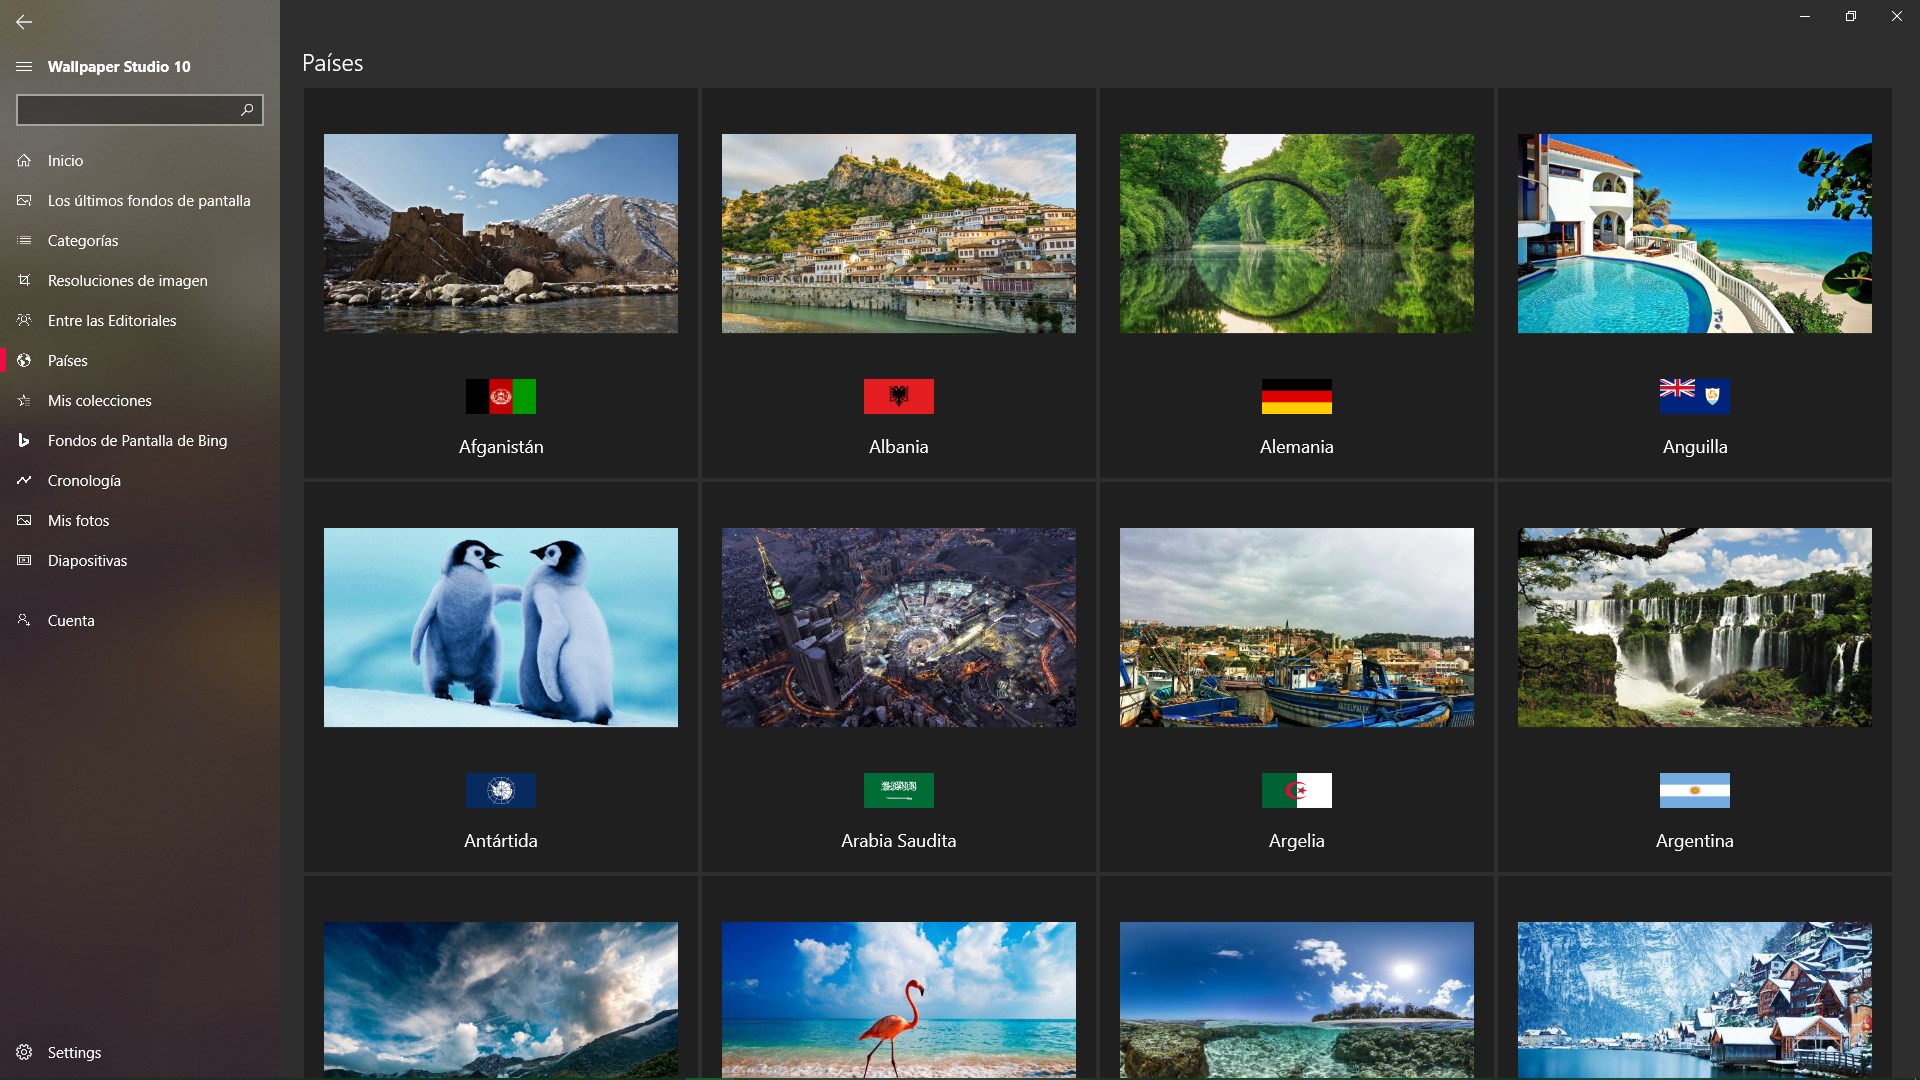Image resolution: width=1920 pixels, height=1080 pixels.
Task: Focus the sidebar search text box
Action: point(125,109)
